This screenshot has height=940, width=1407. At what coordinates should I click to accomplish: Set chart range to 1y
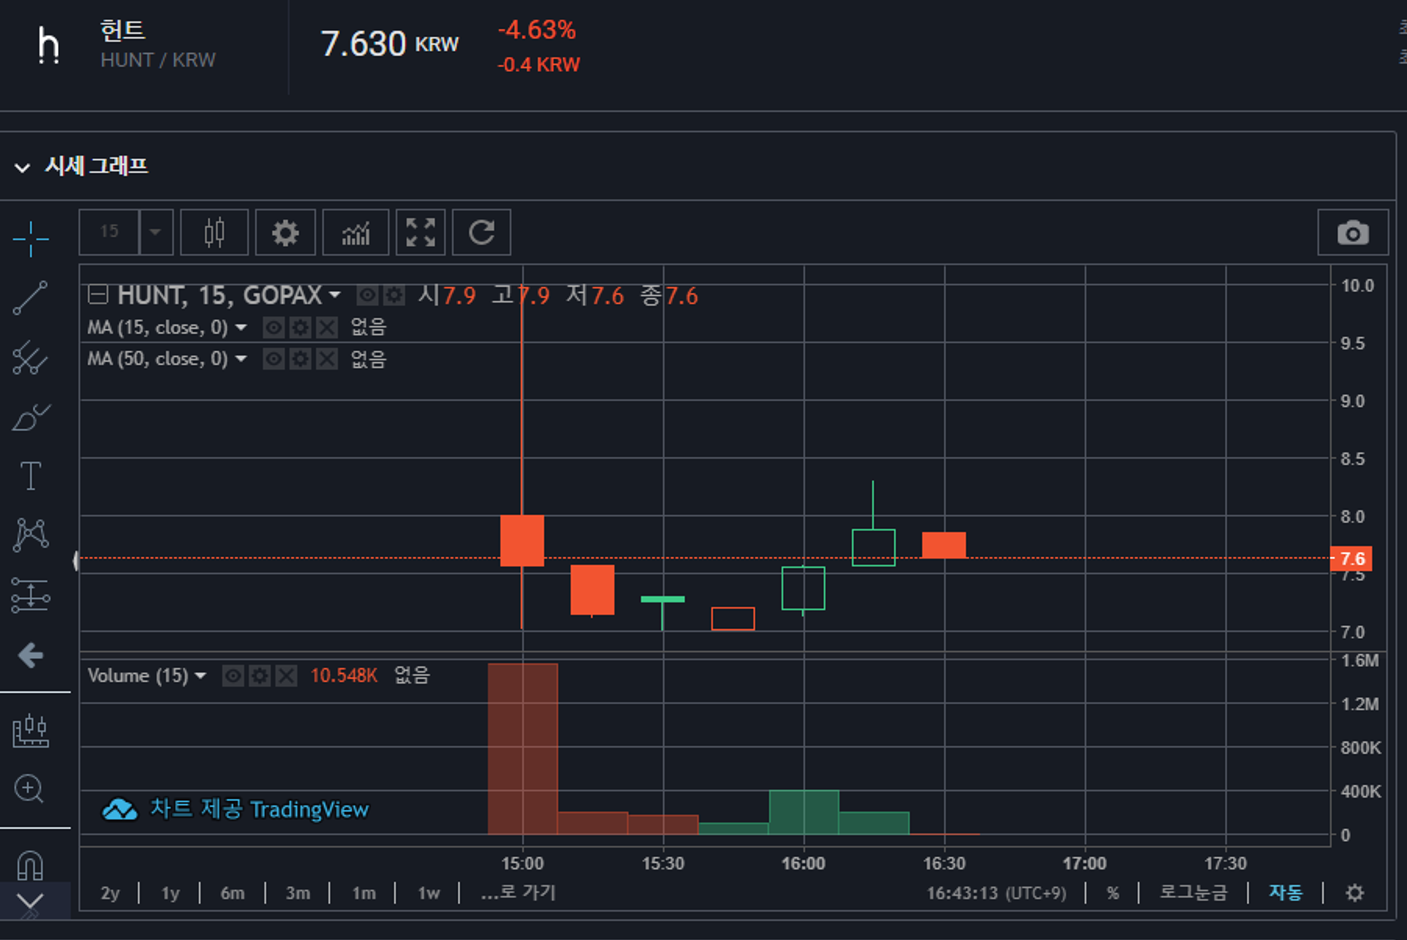point(171,893)
